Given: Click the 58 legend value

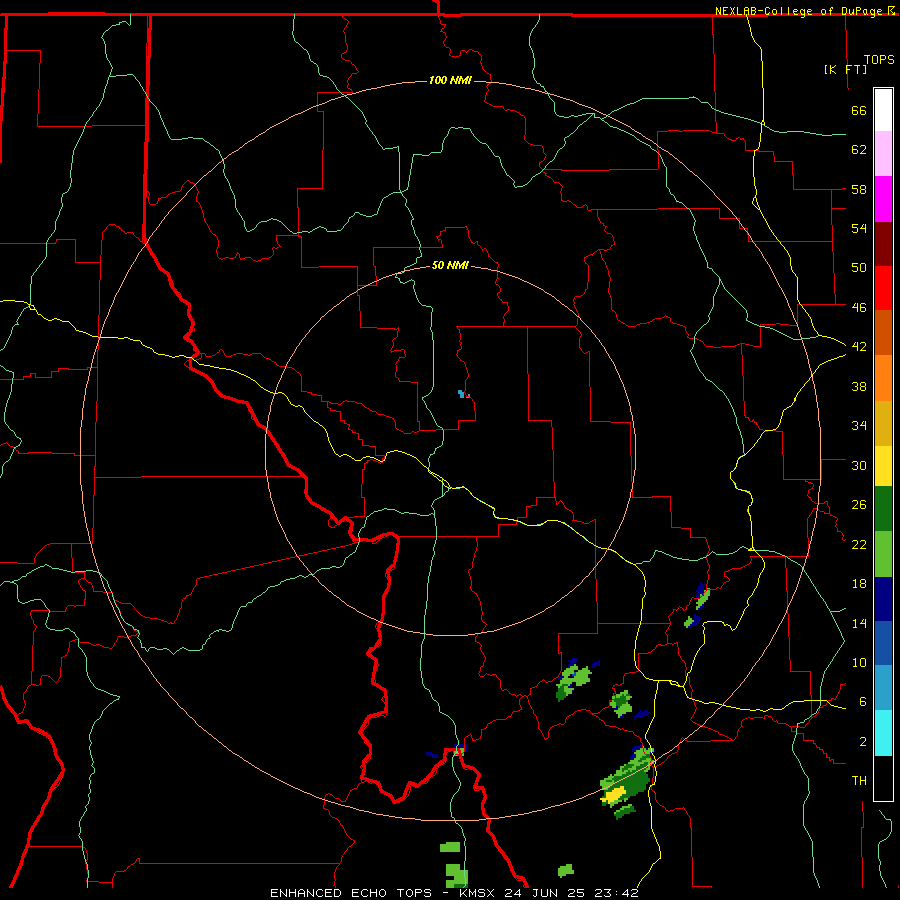Looking at the screenshot, I should (x=859, y=189).
